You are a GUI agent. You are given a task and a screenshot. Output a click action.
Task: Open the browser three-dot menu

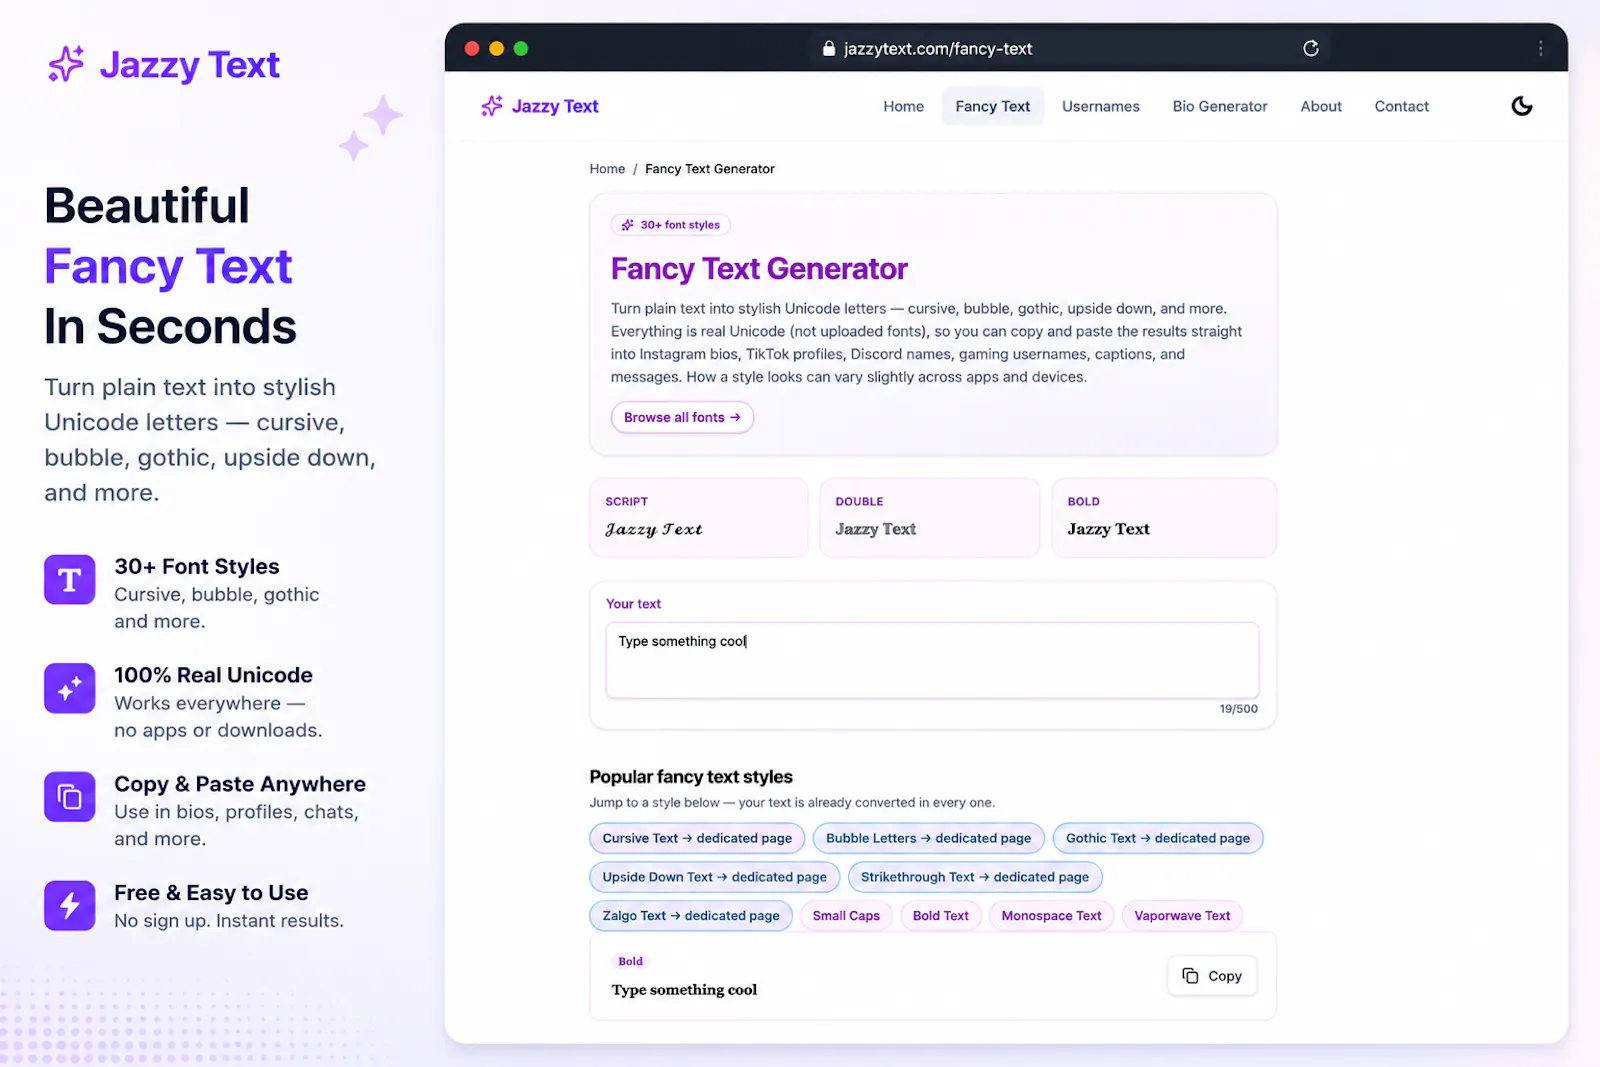(x=1540, y=48)
